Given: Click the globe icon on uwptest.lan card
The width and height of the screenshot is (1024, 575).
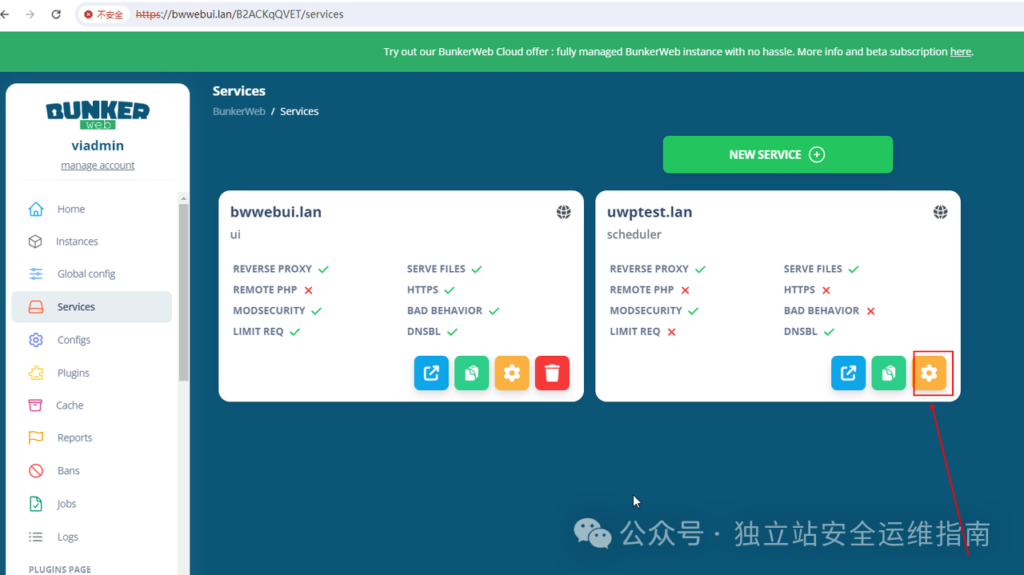Looking at the screenshot, I should click(x=940, y=212).
